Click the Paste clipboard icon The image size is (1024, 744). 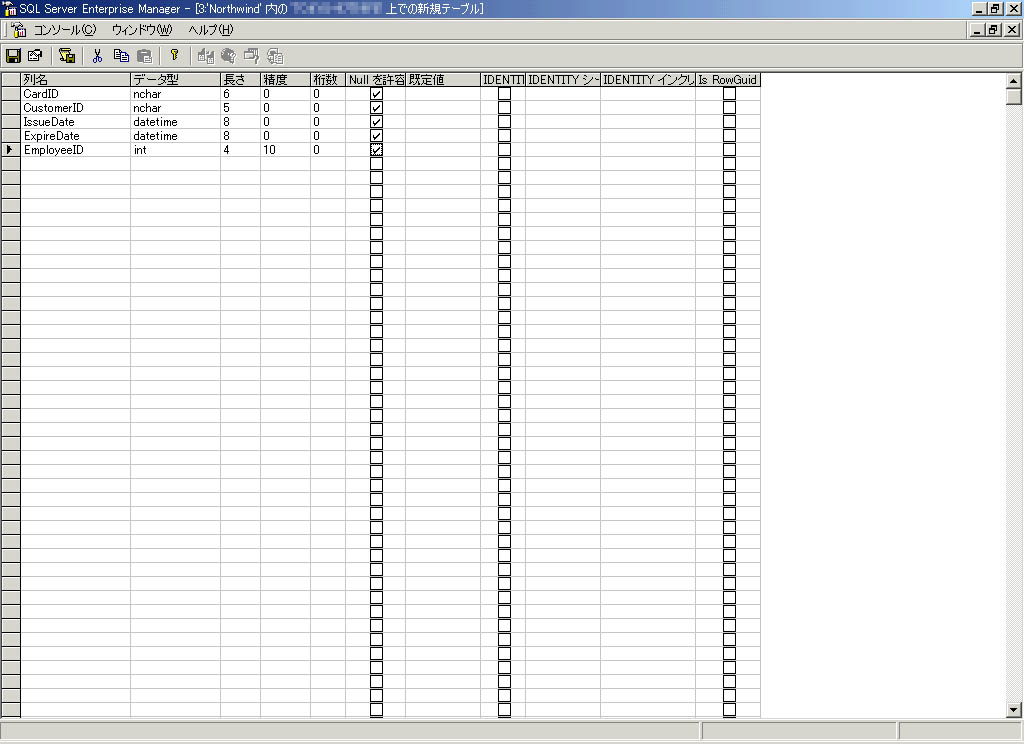pyautogui.click(x=144, y=56)
